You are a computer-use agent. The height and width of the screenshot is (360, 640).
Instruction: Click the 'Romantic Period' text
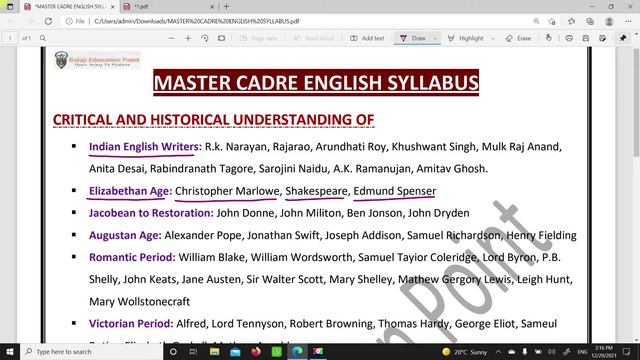(131, 257)
